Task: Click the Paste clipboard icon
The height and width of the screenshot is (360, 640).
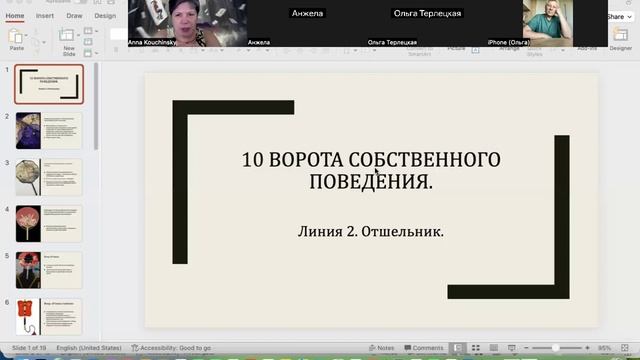Action: pyautogui.click(x=15, y=37)
